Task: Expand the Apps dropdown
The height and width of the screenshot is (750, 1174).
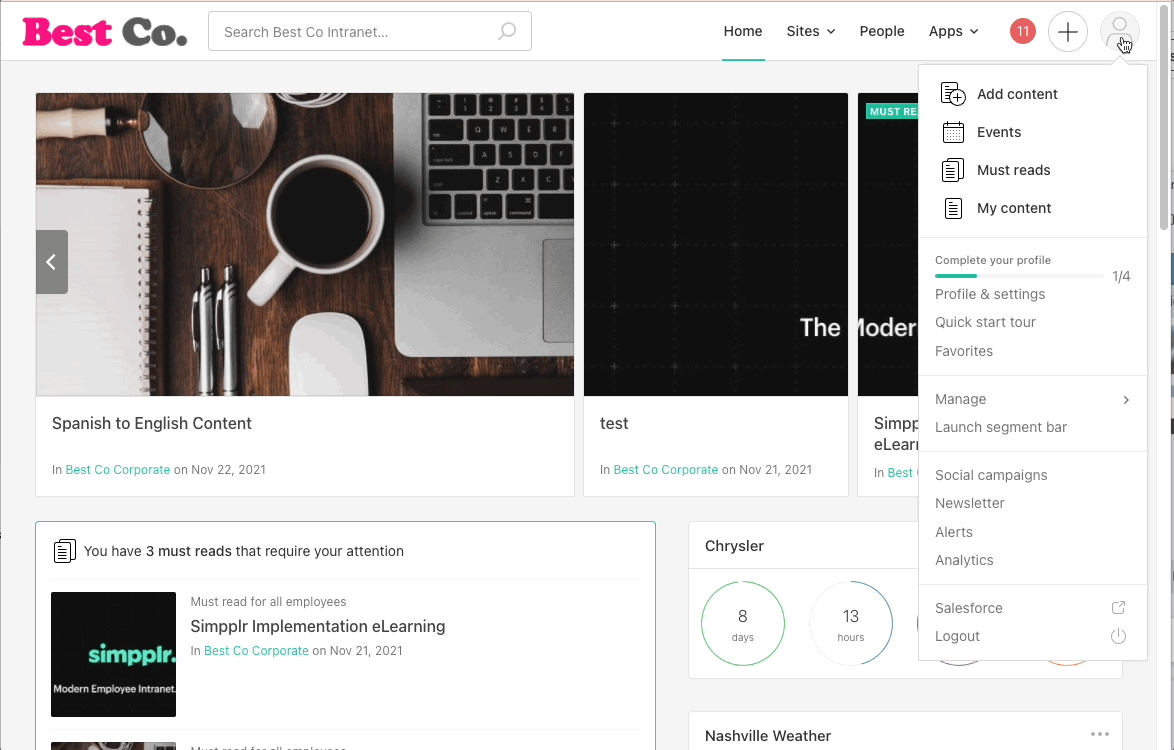Action: (x=954, y=31)
